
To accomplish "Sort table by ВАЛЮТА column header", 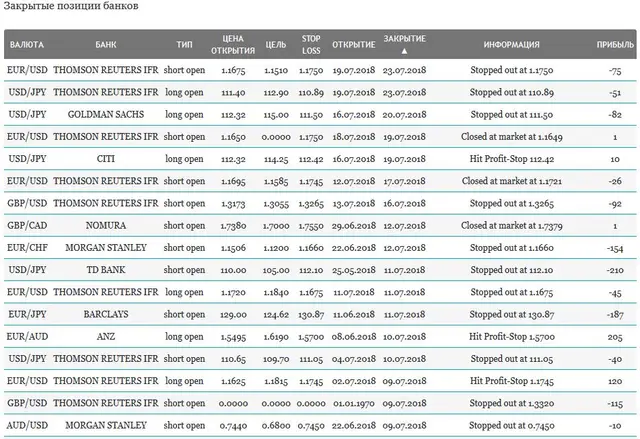I will click(27, 44).
